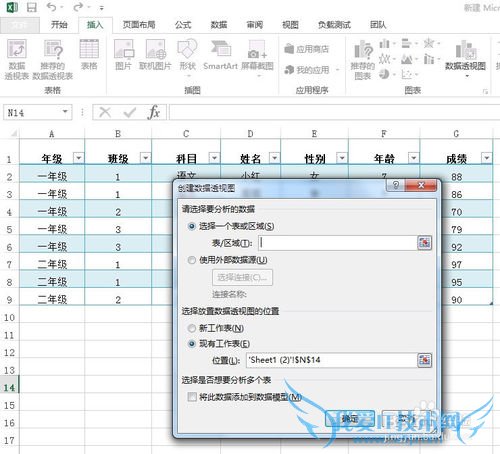Switch to the 数据 Data tab
Viewport: 500px width, 454px height.
point(219,25)
